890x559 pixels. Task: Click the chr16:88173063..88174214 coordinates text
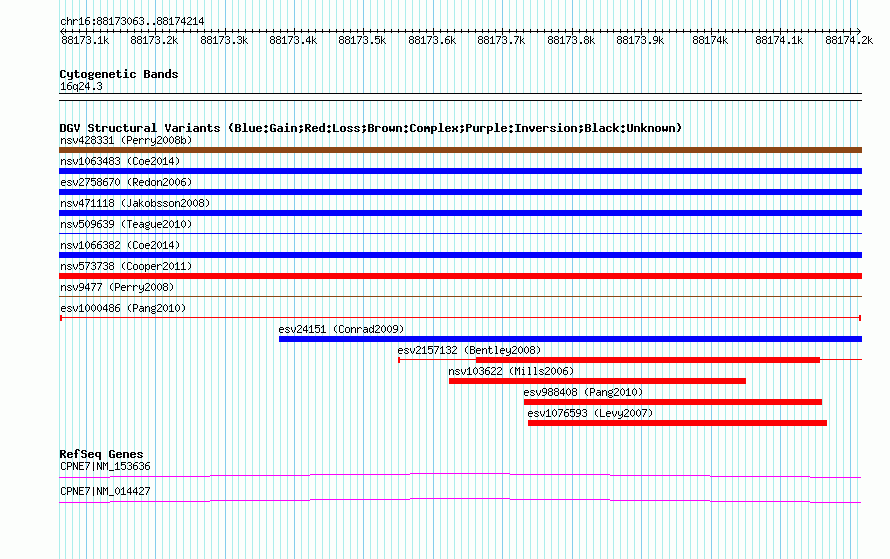point(132,22)
